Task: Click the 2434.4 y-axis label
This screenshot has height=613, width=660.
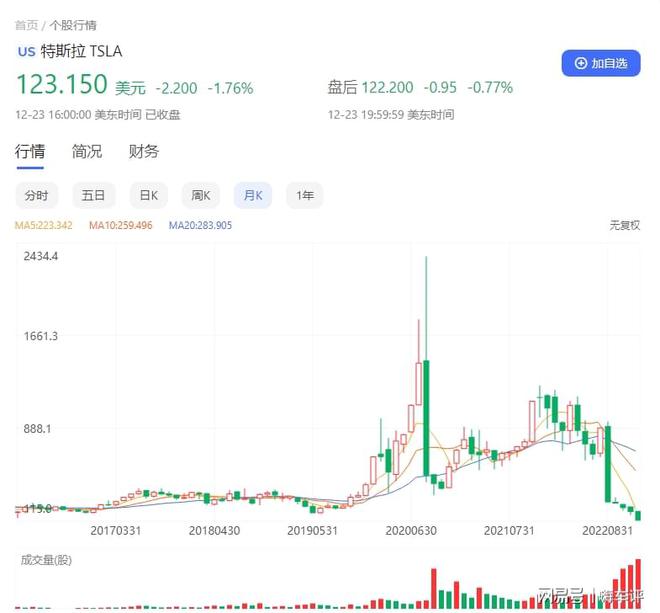Action: click(41, 256)
